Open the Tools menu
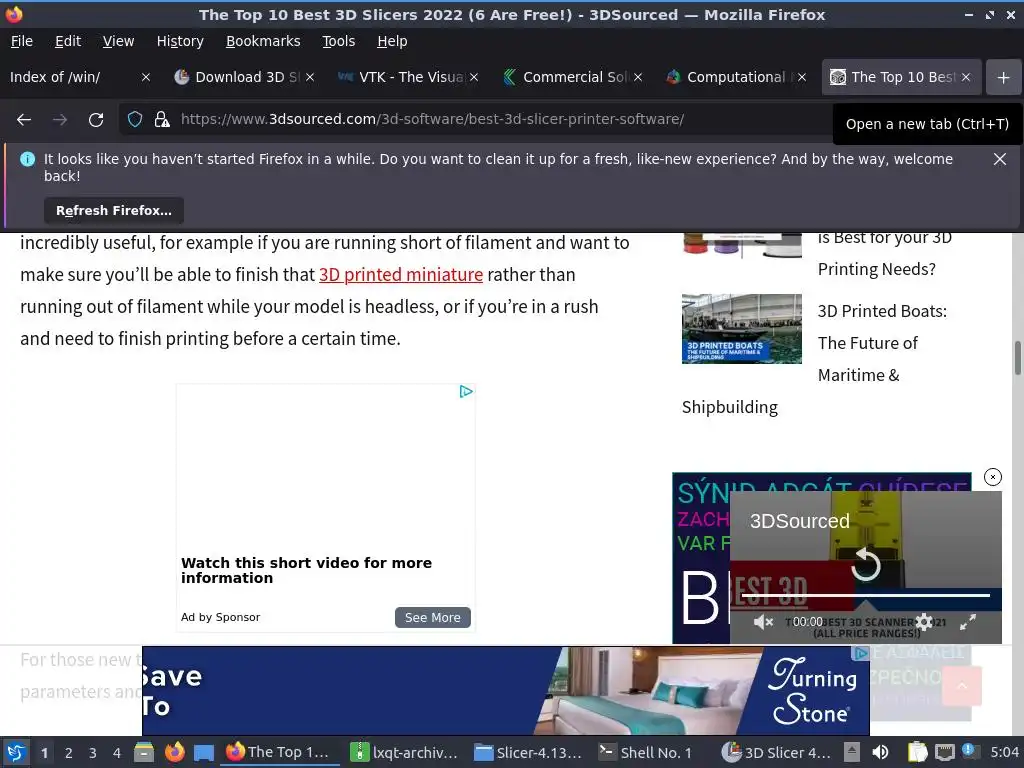The width and height of the screenshot is (1024, 768). point(338,41)
